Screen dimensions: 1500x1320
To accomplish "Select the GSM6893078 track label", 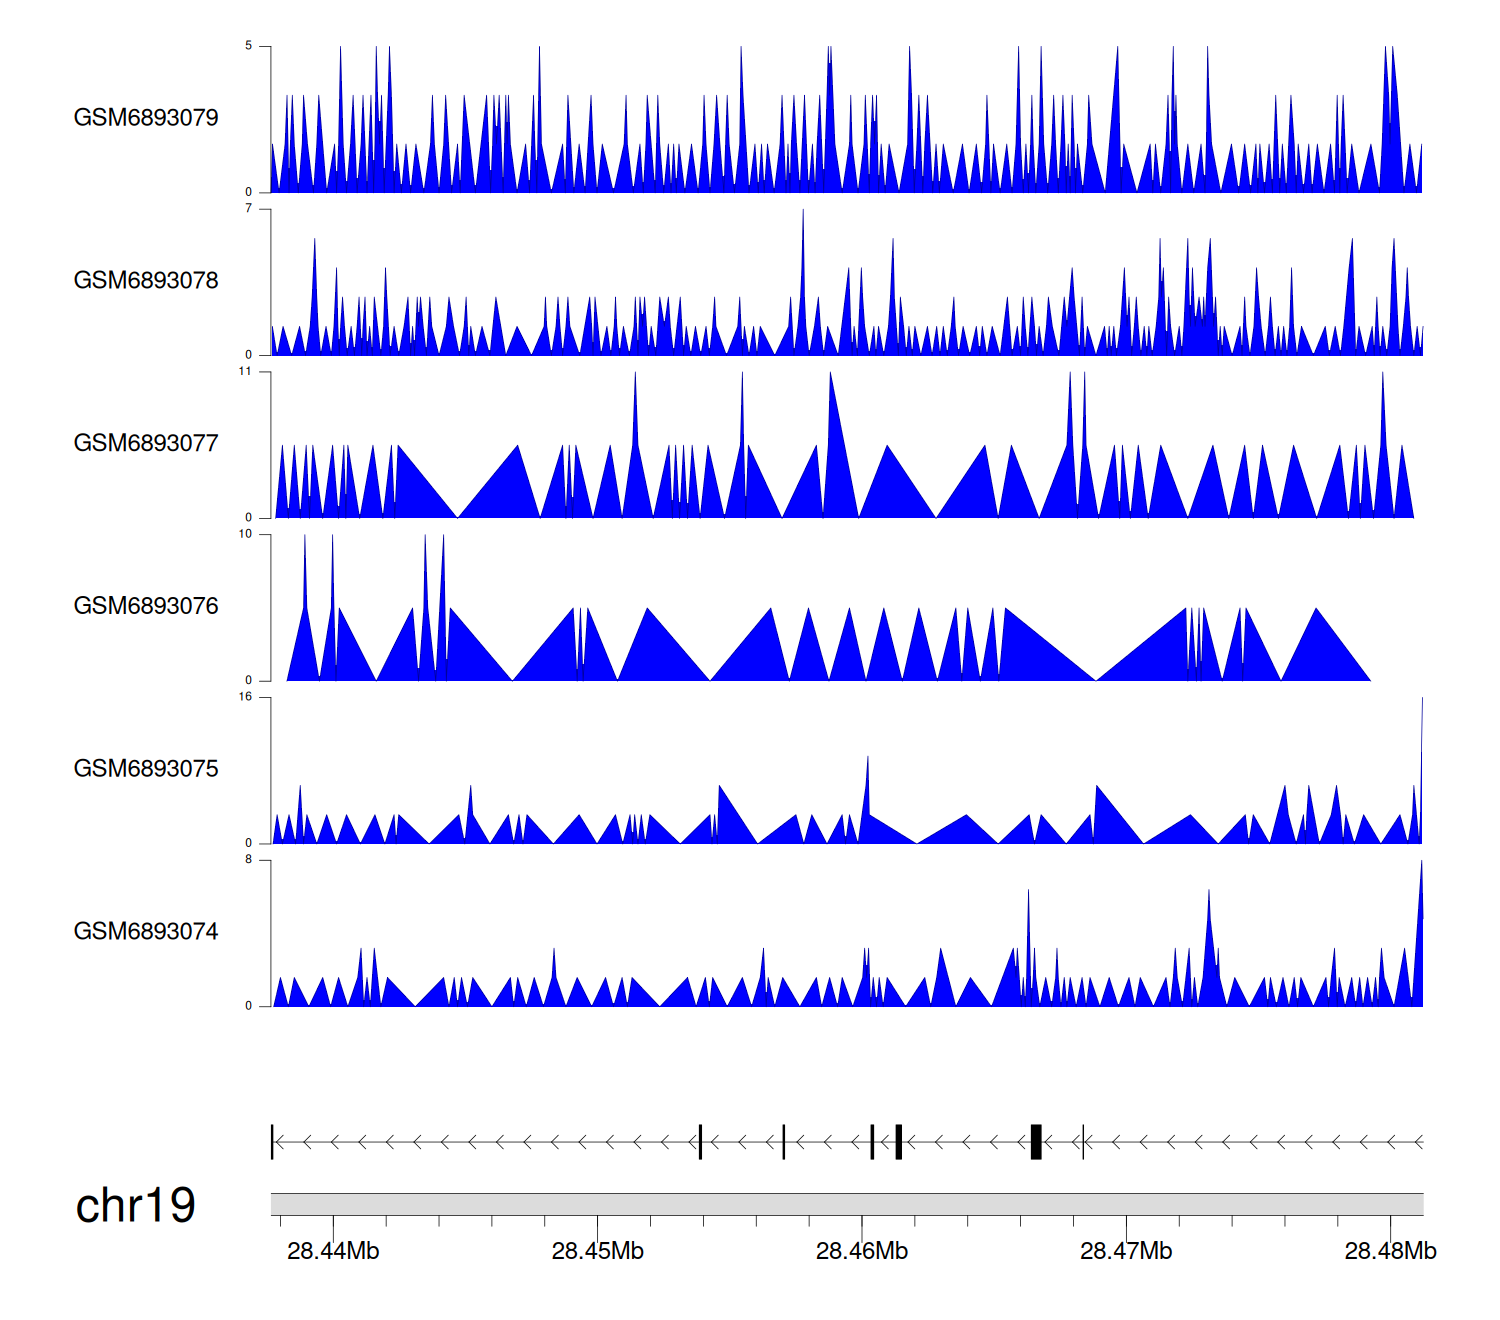I will coord(146,281).
